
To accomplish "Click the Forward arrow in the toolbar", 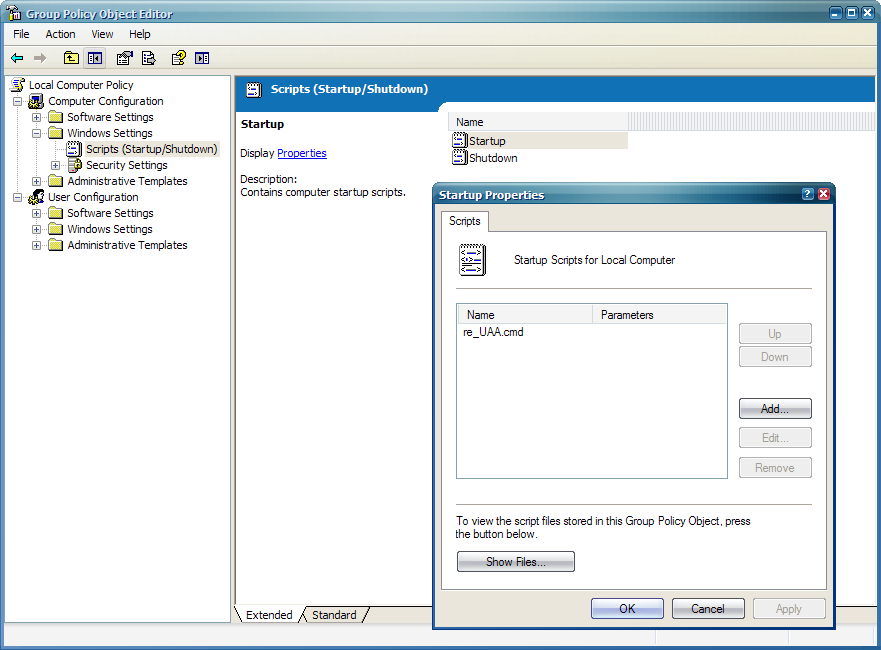I will click(x=40, y=58).
